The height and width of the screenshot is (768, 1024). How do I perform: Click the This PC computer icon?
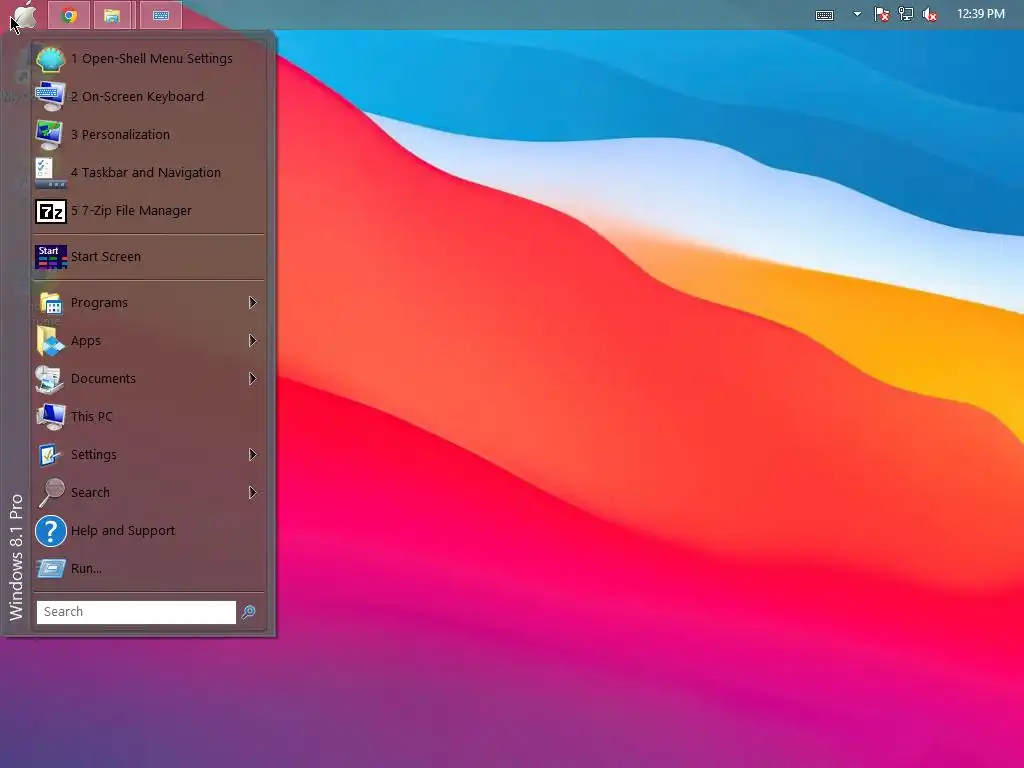tap(50, 417)
